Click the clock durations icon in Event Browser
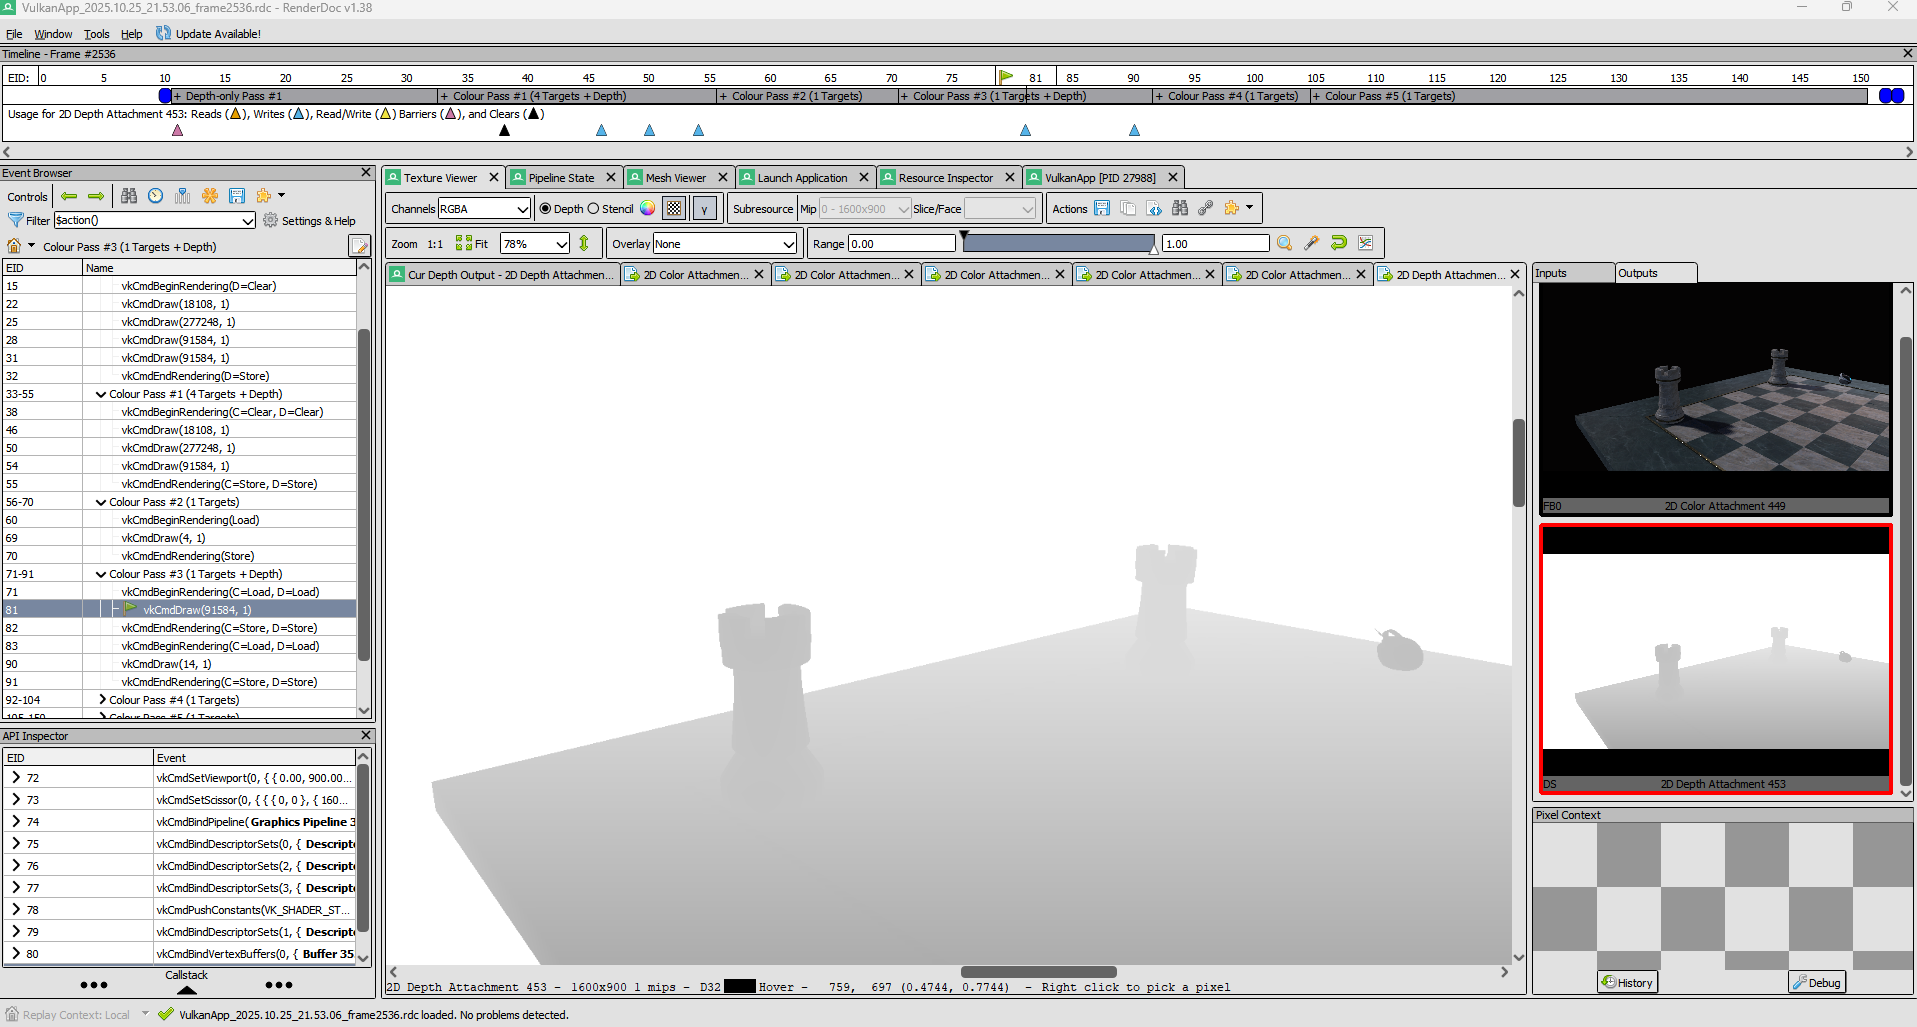This screenshot has width=1917, height=1027. 156,196
